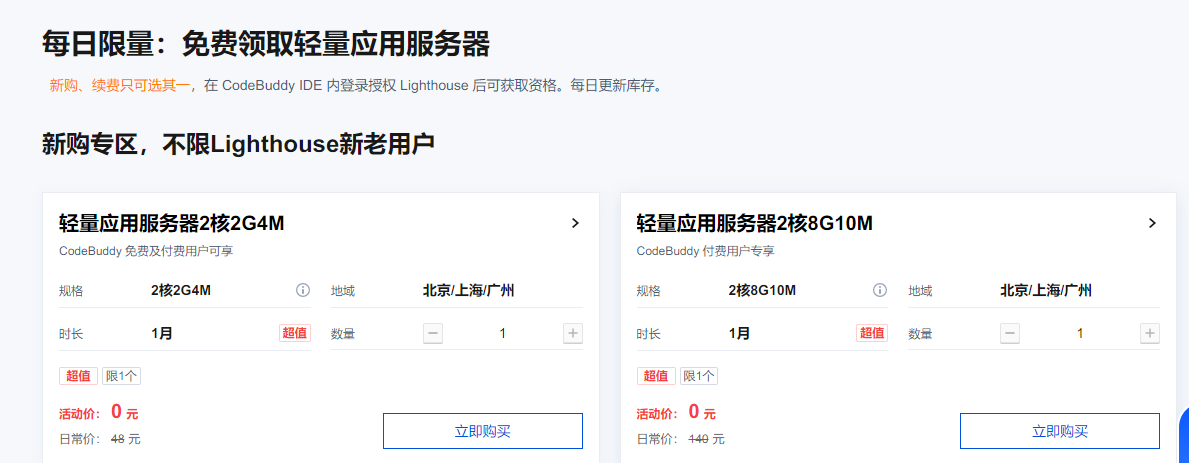The width and height of the screenshot is (1189, 463).
Task: Click the 0 元 price on the 2核2G4M card
Action: click(x=124, y=413)
